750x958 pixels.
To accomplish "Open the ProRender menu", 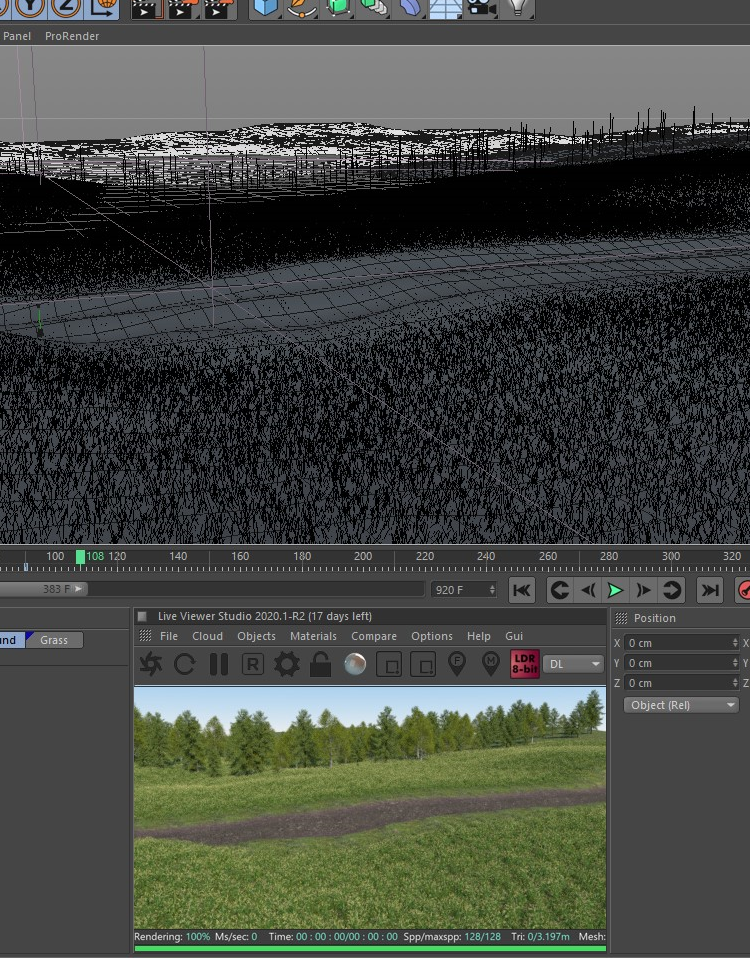I will [71, 36].
